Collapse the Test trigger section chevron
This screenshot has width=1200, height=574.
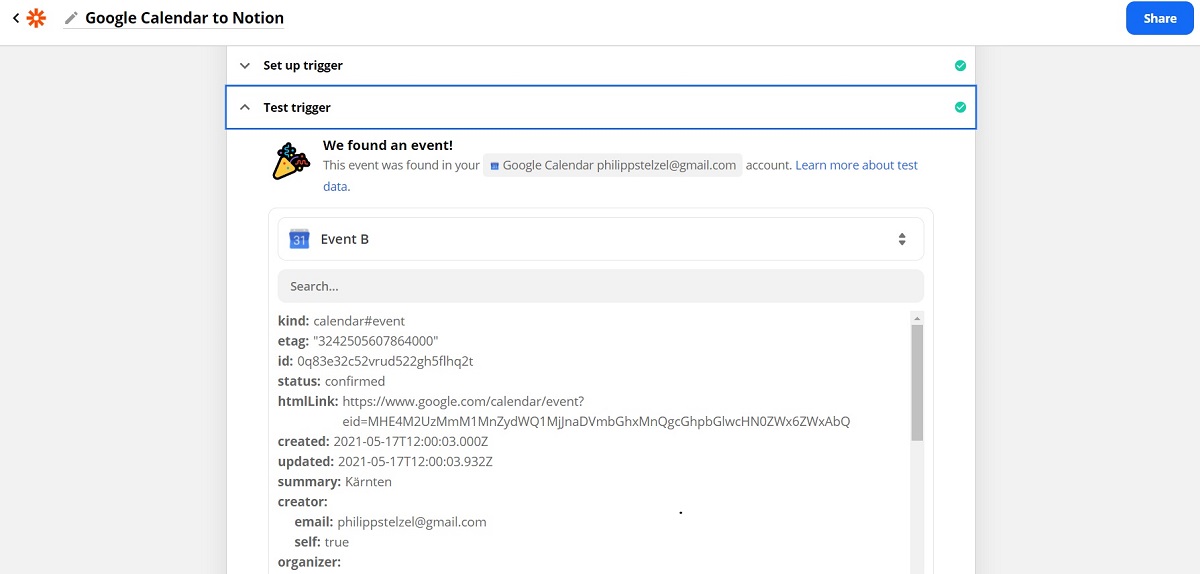pyautogui.click(x=245, y=108)
